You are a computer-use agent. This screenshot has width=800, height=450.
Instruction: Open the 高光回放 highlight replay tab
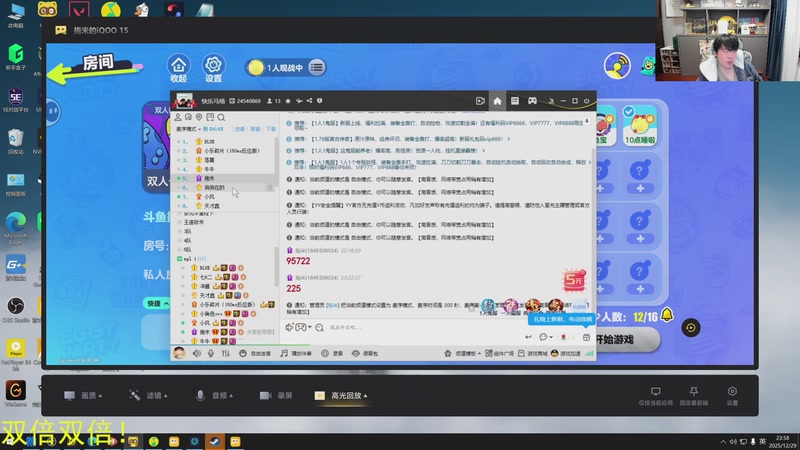(x=341, y=395)
